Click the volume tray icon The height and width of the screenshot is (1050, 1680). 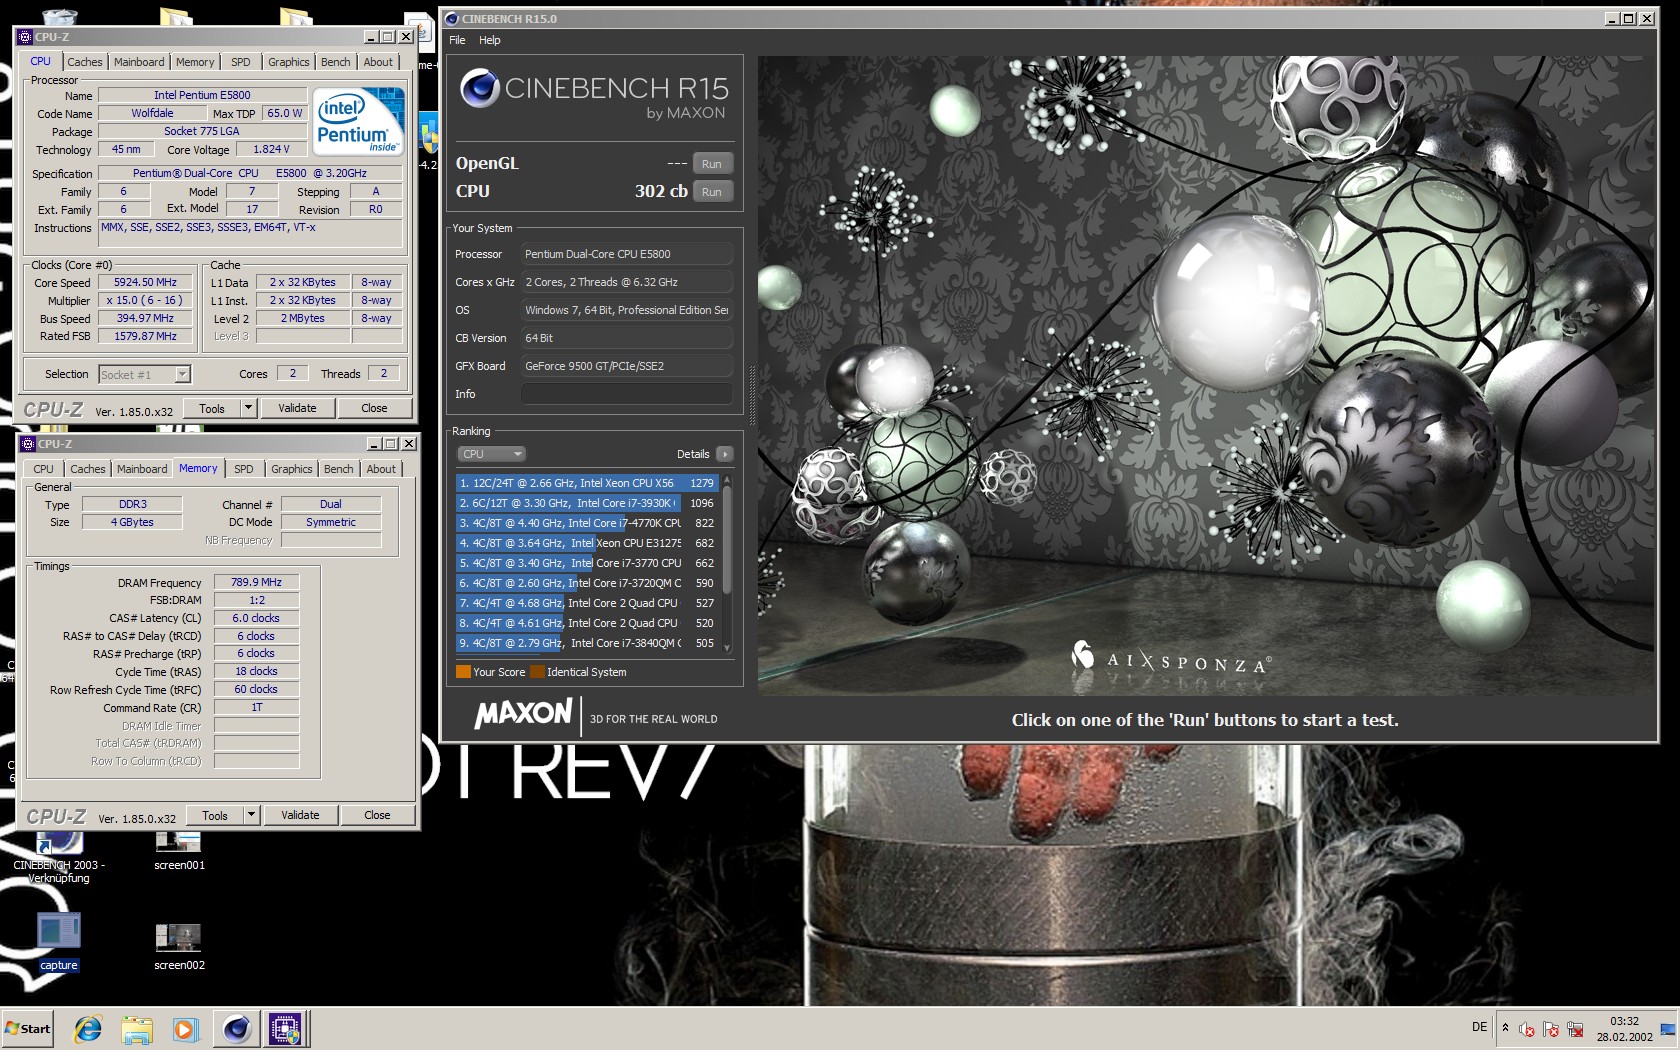coord(1527,1029)
